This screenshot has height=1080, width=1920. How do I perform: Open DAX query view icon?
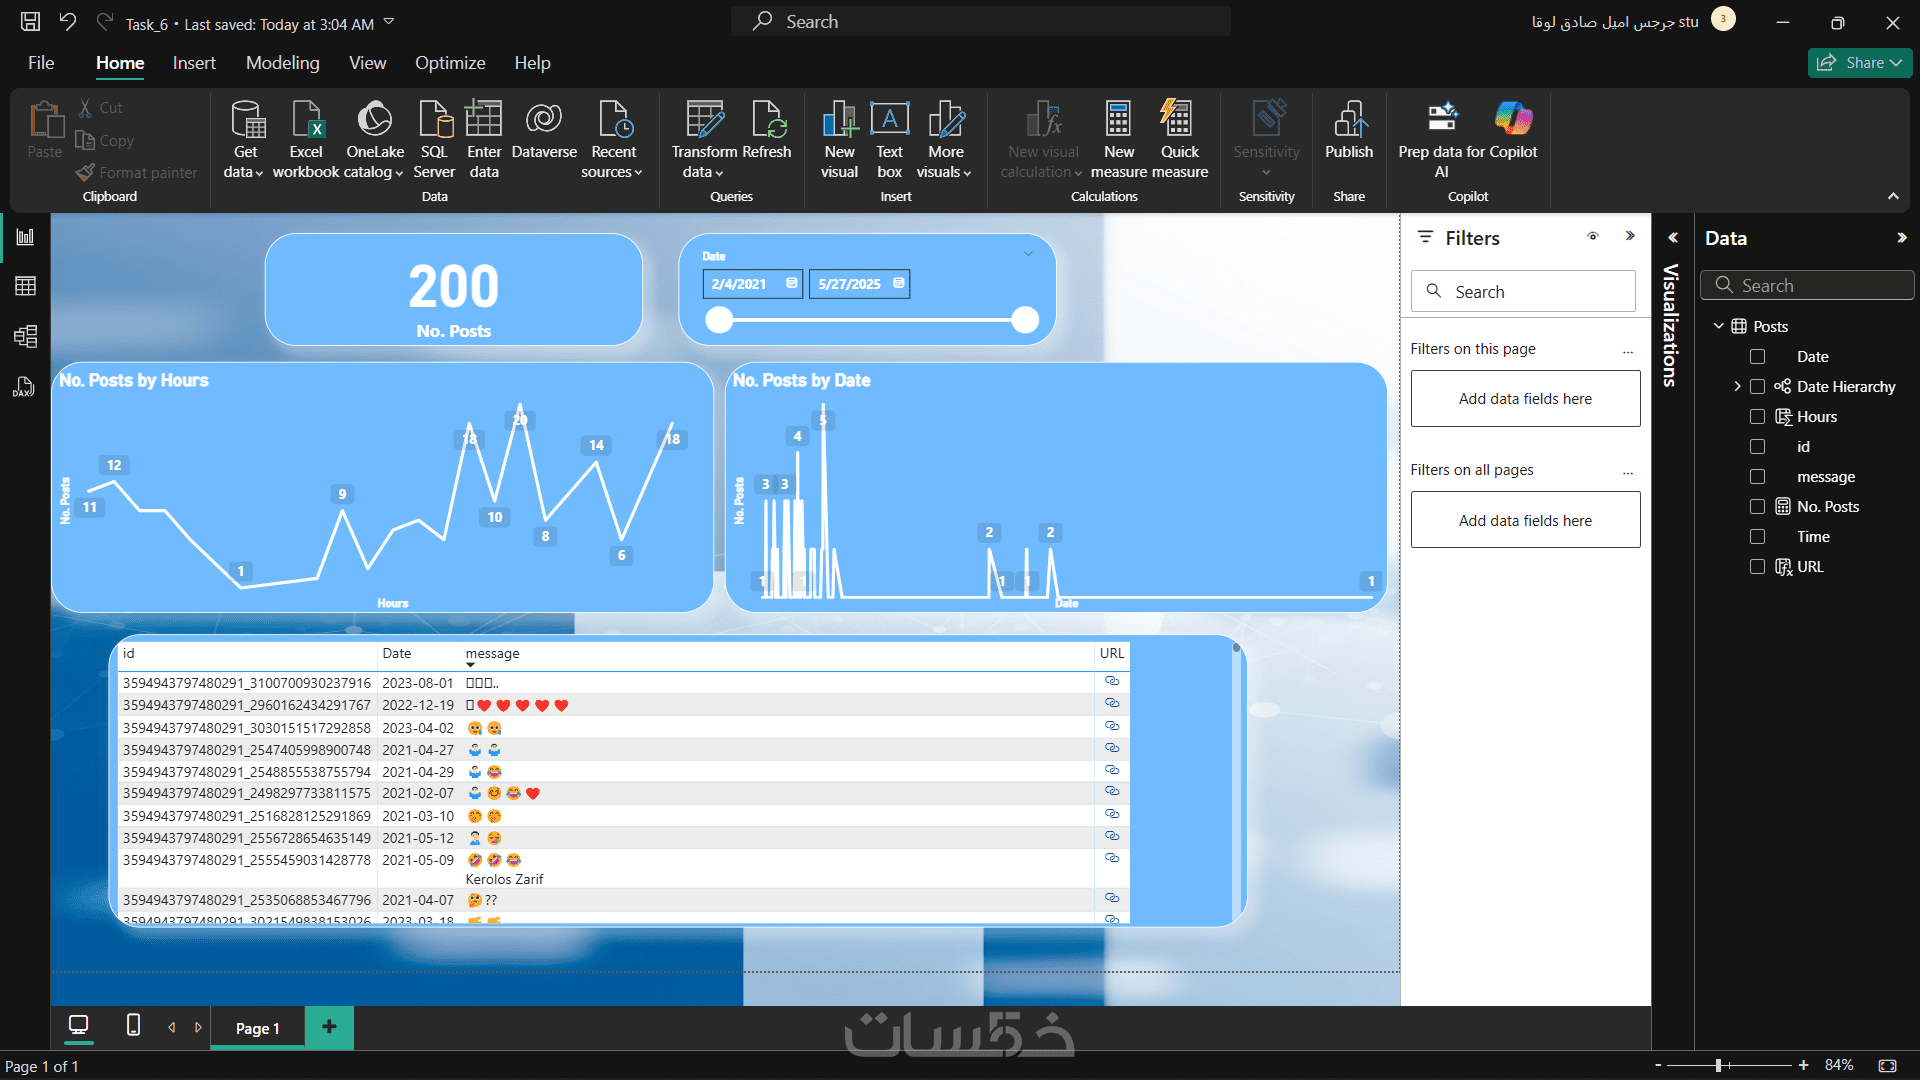click(24, 387)
